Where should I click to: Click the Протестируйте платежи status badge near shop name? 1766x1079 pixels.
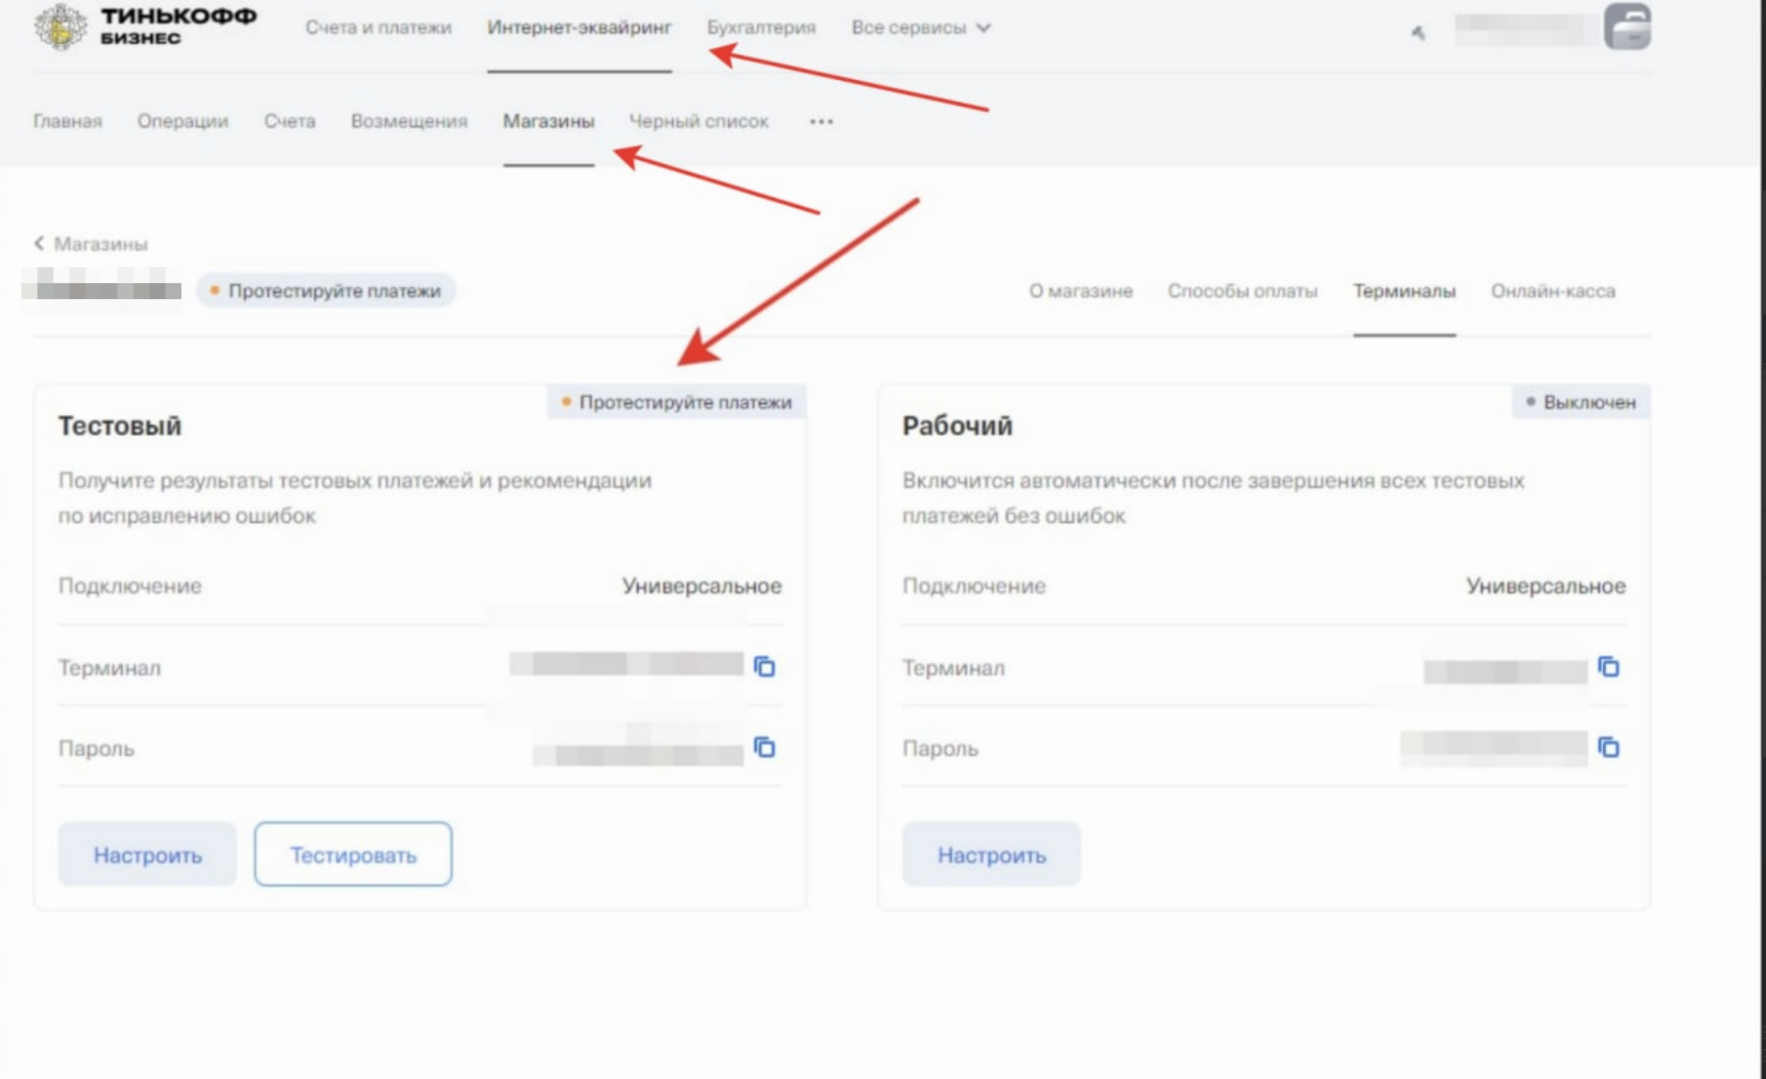pos(325,291)
